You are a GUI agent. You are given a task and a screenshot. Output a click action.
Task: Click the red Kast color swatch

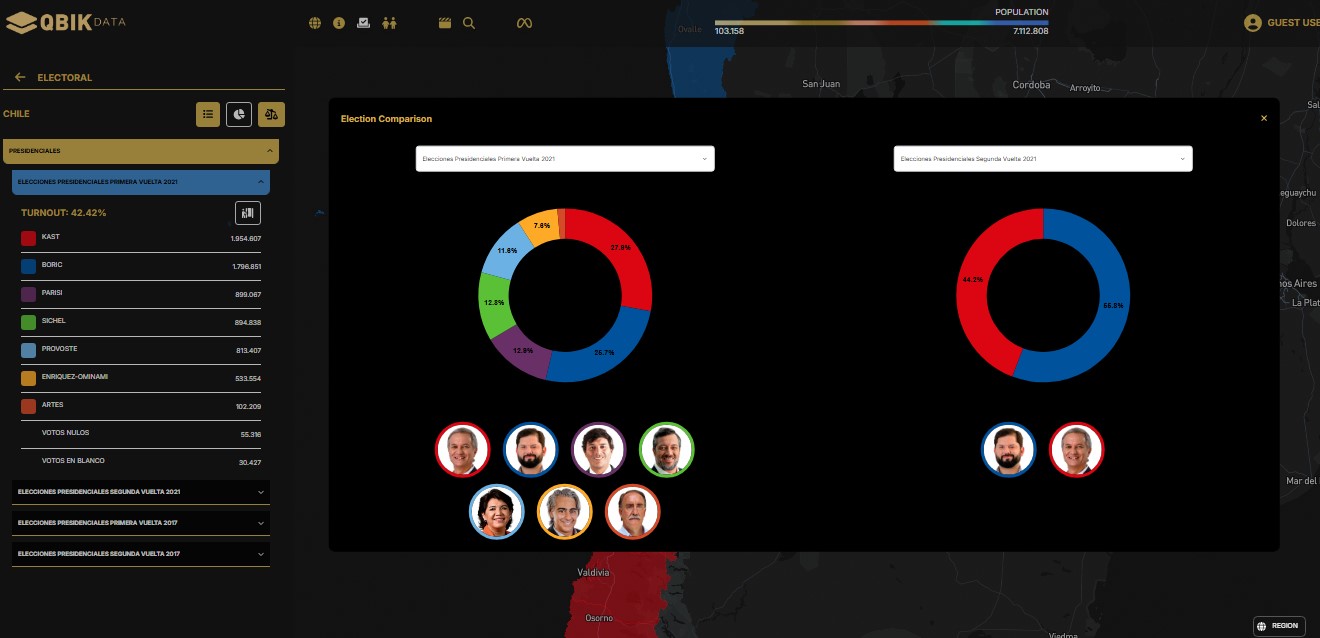(x=29, y=238)
